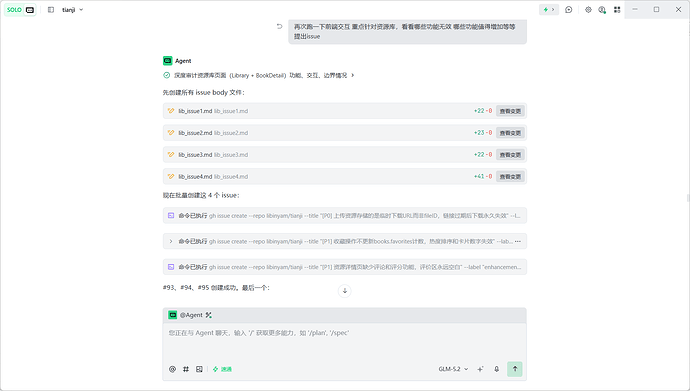Click the SOLO logo mode switch
The width and height of the screenshot is (690, 391).
coord(20,10)
